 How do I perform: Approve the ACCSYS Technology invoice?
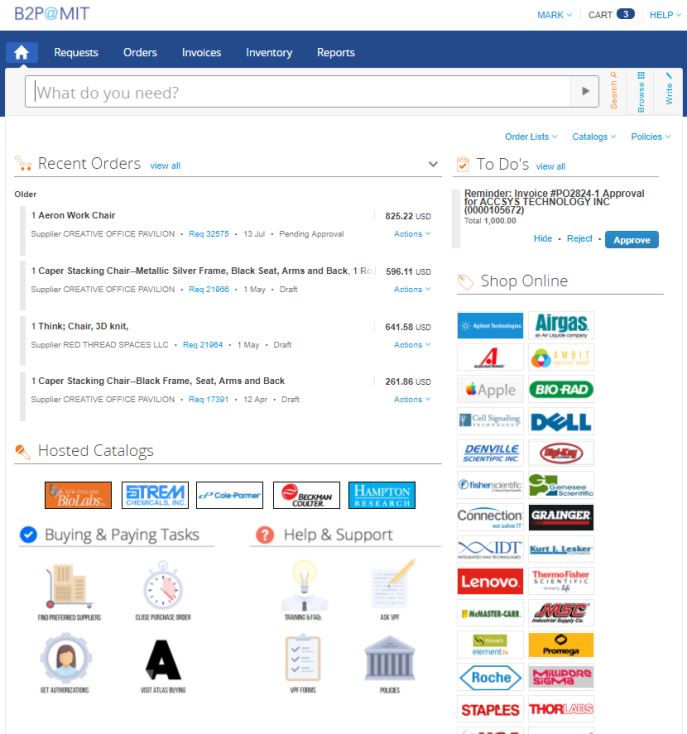pyautogui.click(x=631, y=240)
